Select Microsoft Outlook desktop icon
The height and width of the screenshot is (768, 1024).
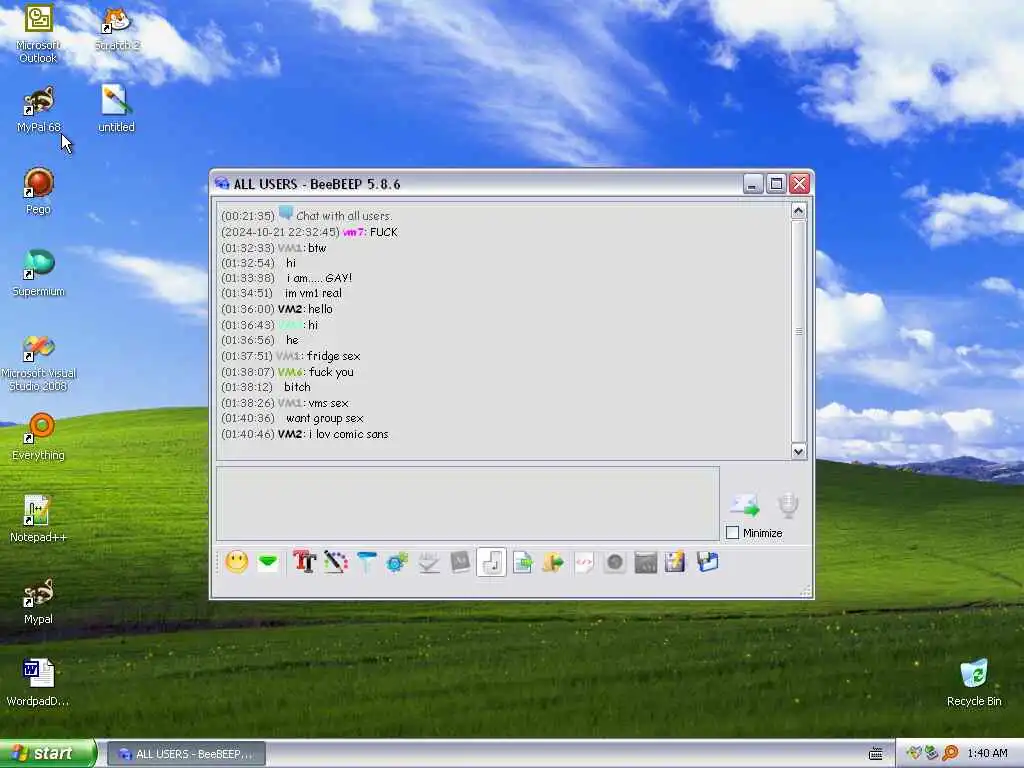(38, 34)
